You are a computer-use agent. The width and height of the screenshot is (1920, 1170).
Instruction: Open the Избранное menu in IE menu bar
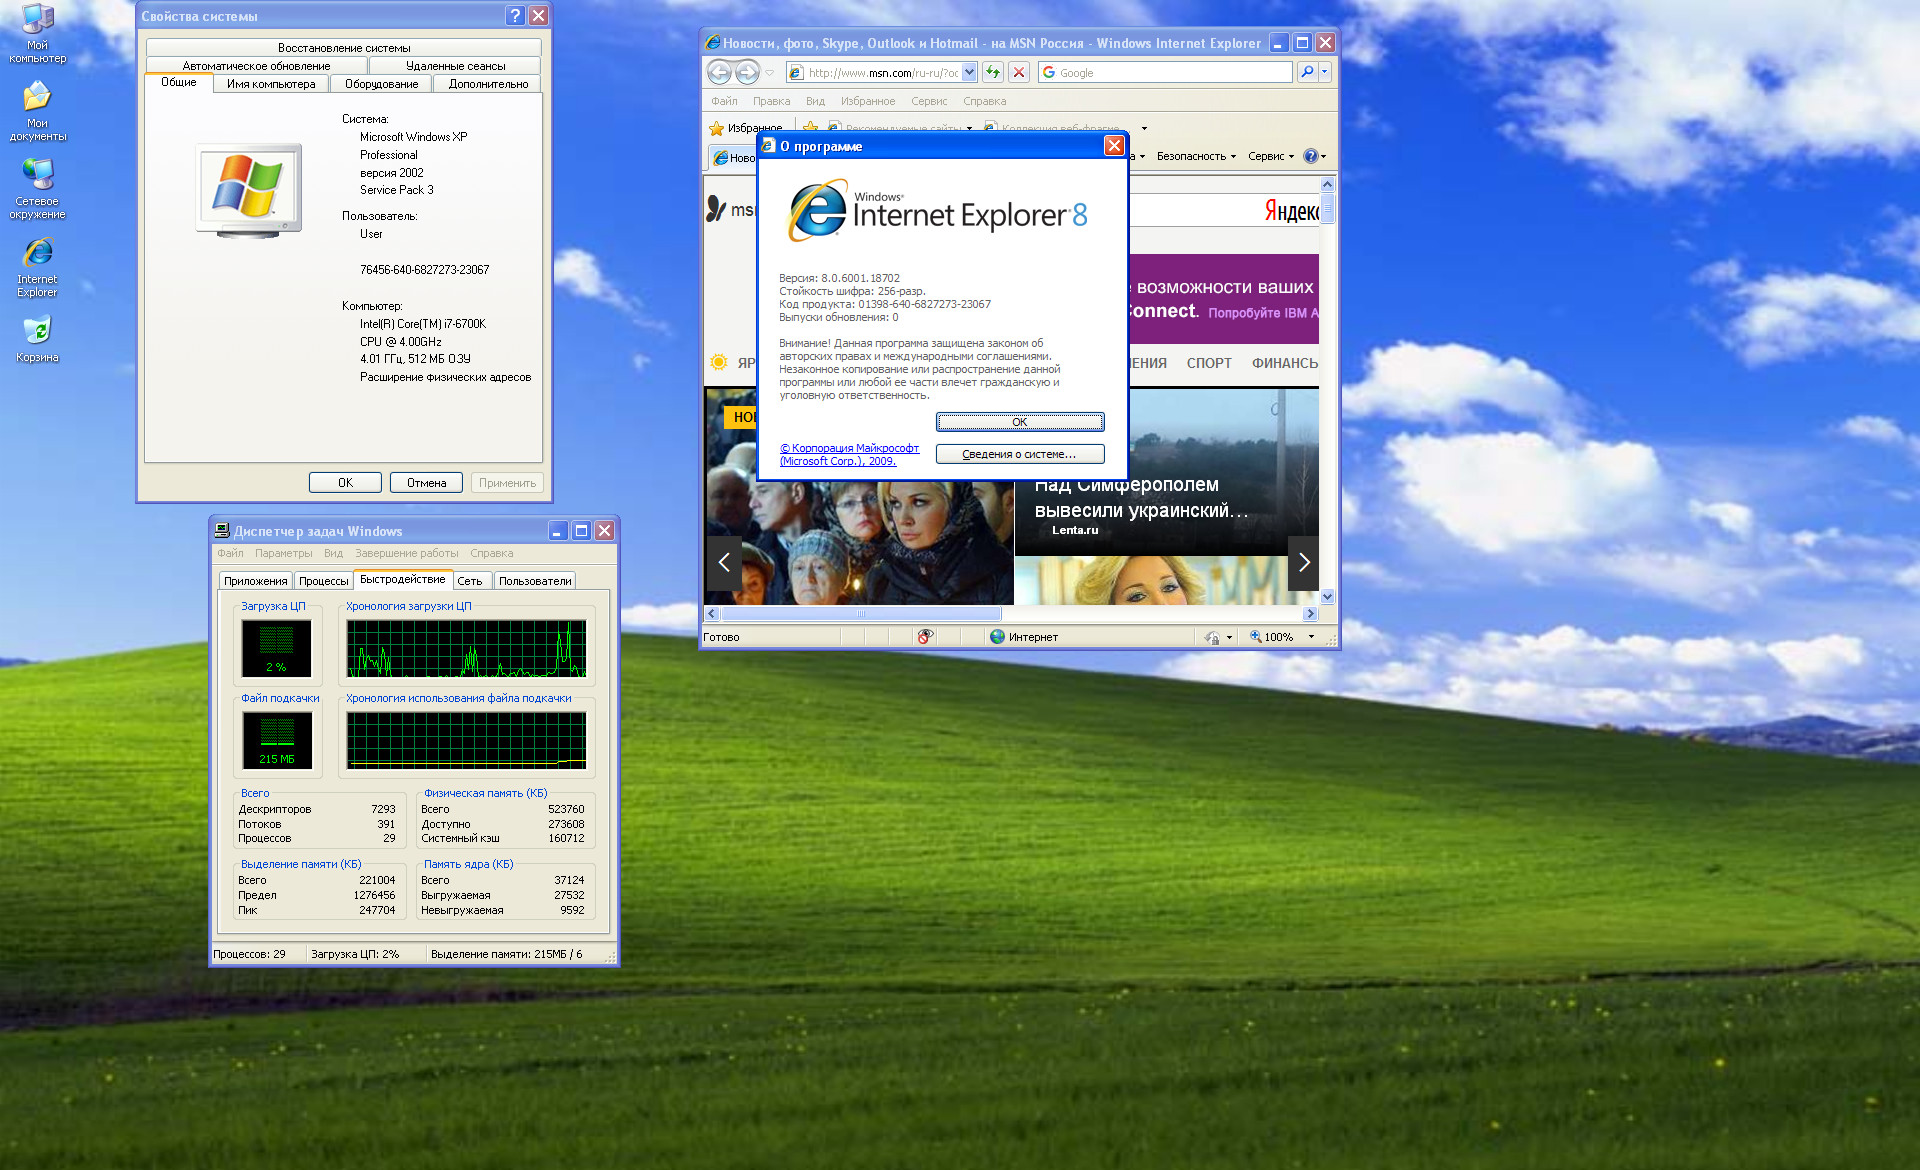pos(868,101)
